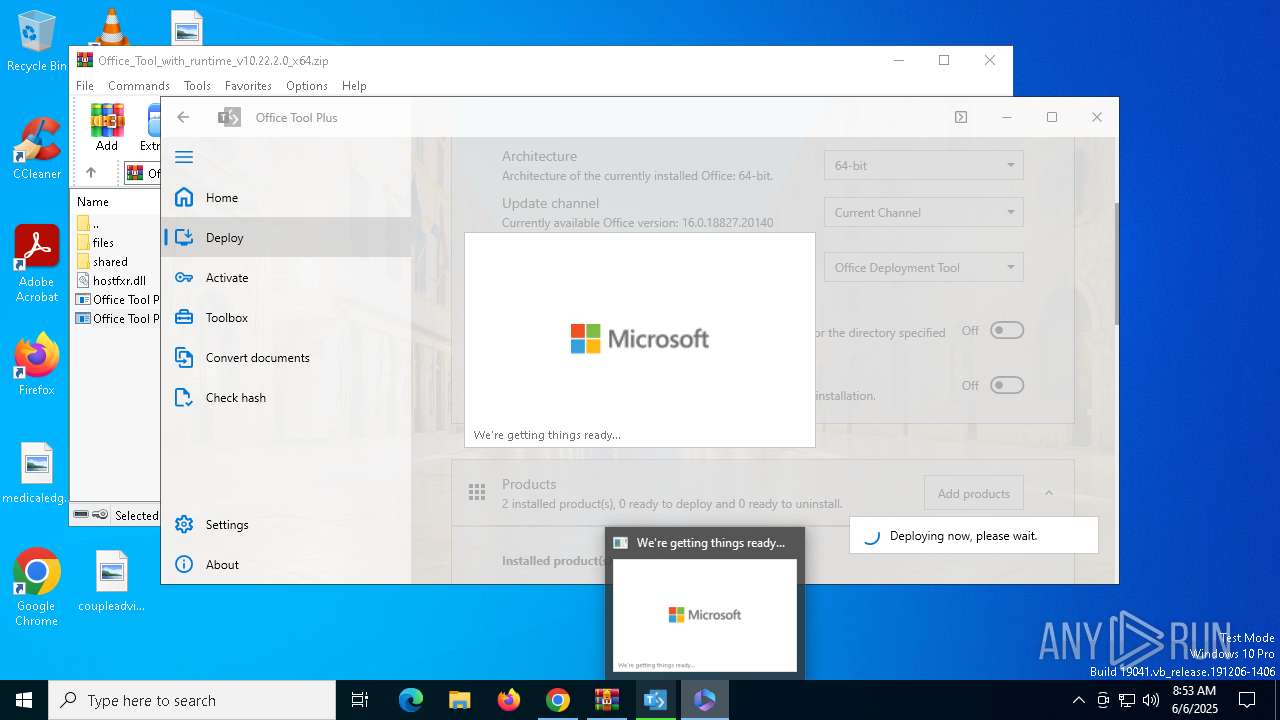The width and height of the screenshot is (1280, 720).
Task: Open the Check hash page
Action: (286, 397)
